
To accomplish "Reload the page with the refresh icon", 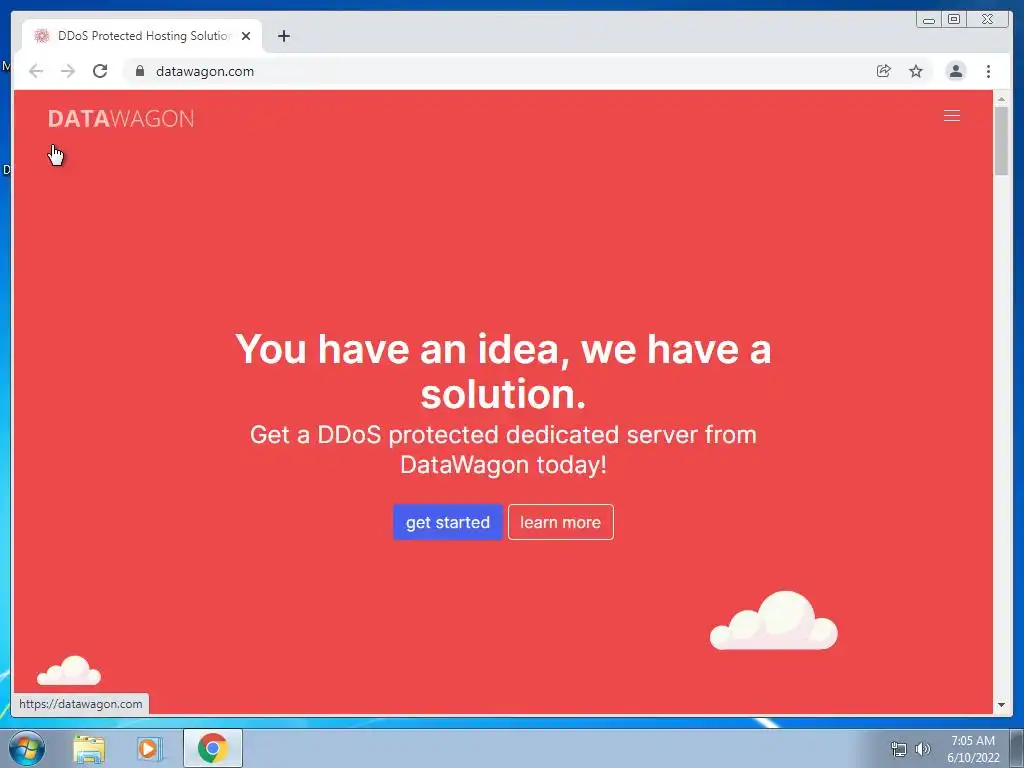I will coord(100,71).
